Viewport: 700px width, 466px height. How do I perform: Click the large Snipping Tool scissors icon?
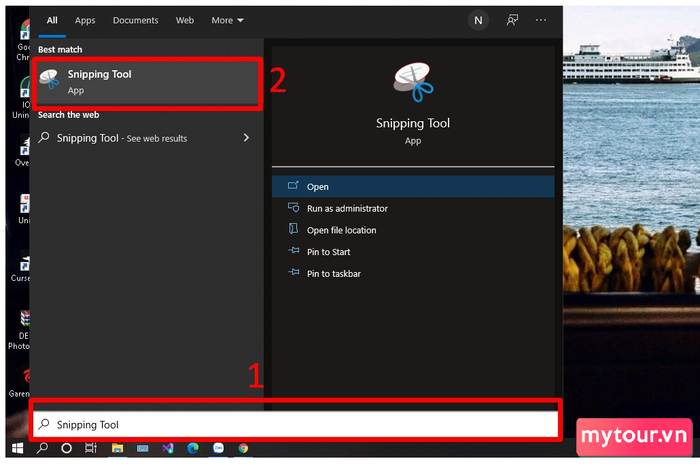[x=413, y=82]
